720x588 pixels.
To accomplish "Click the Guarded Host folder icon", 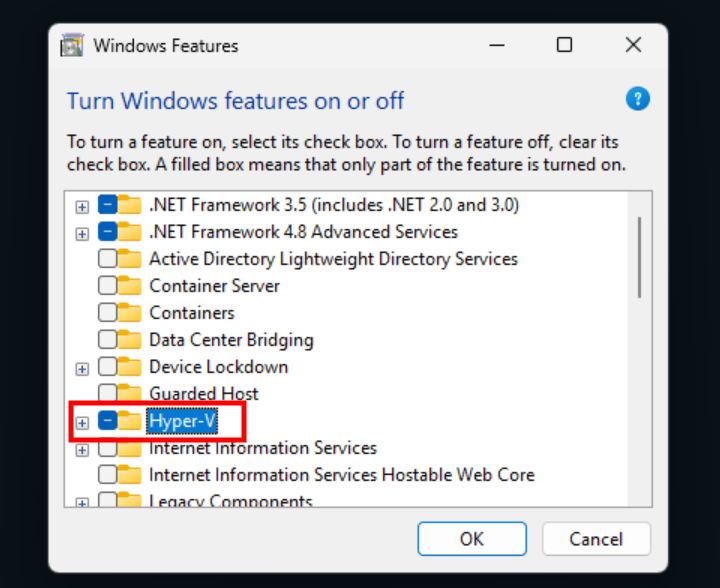I will pyautogui.click(x=130, y=394).
